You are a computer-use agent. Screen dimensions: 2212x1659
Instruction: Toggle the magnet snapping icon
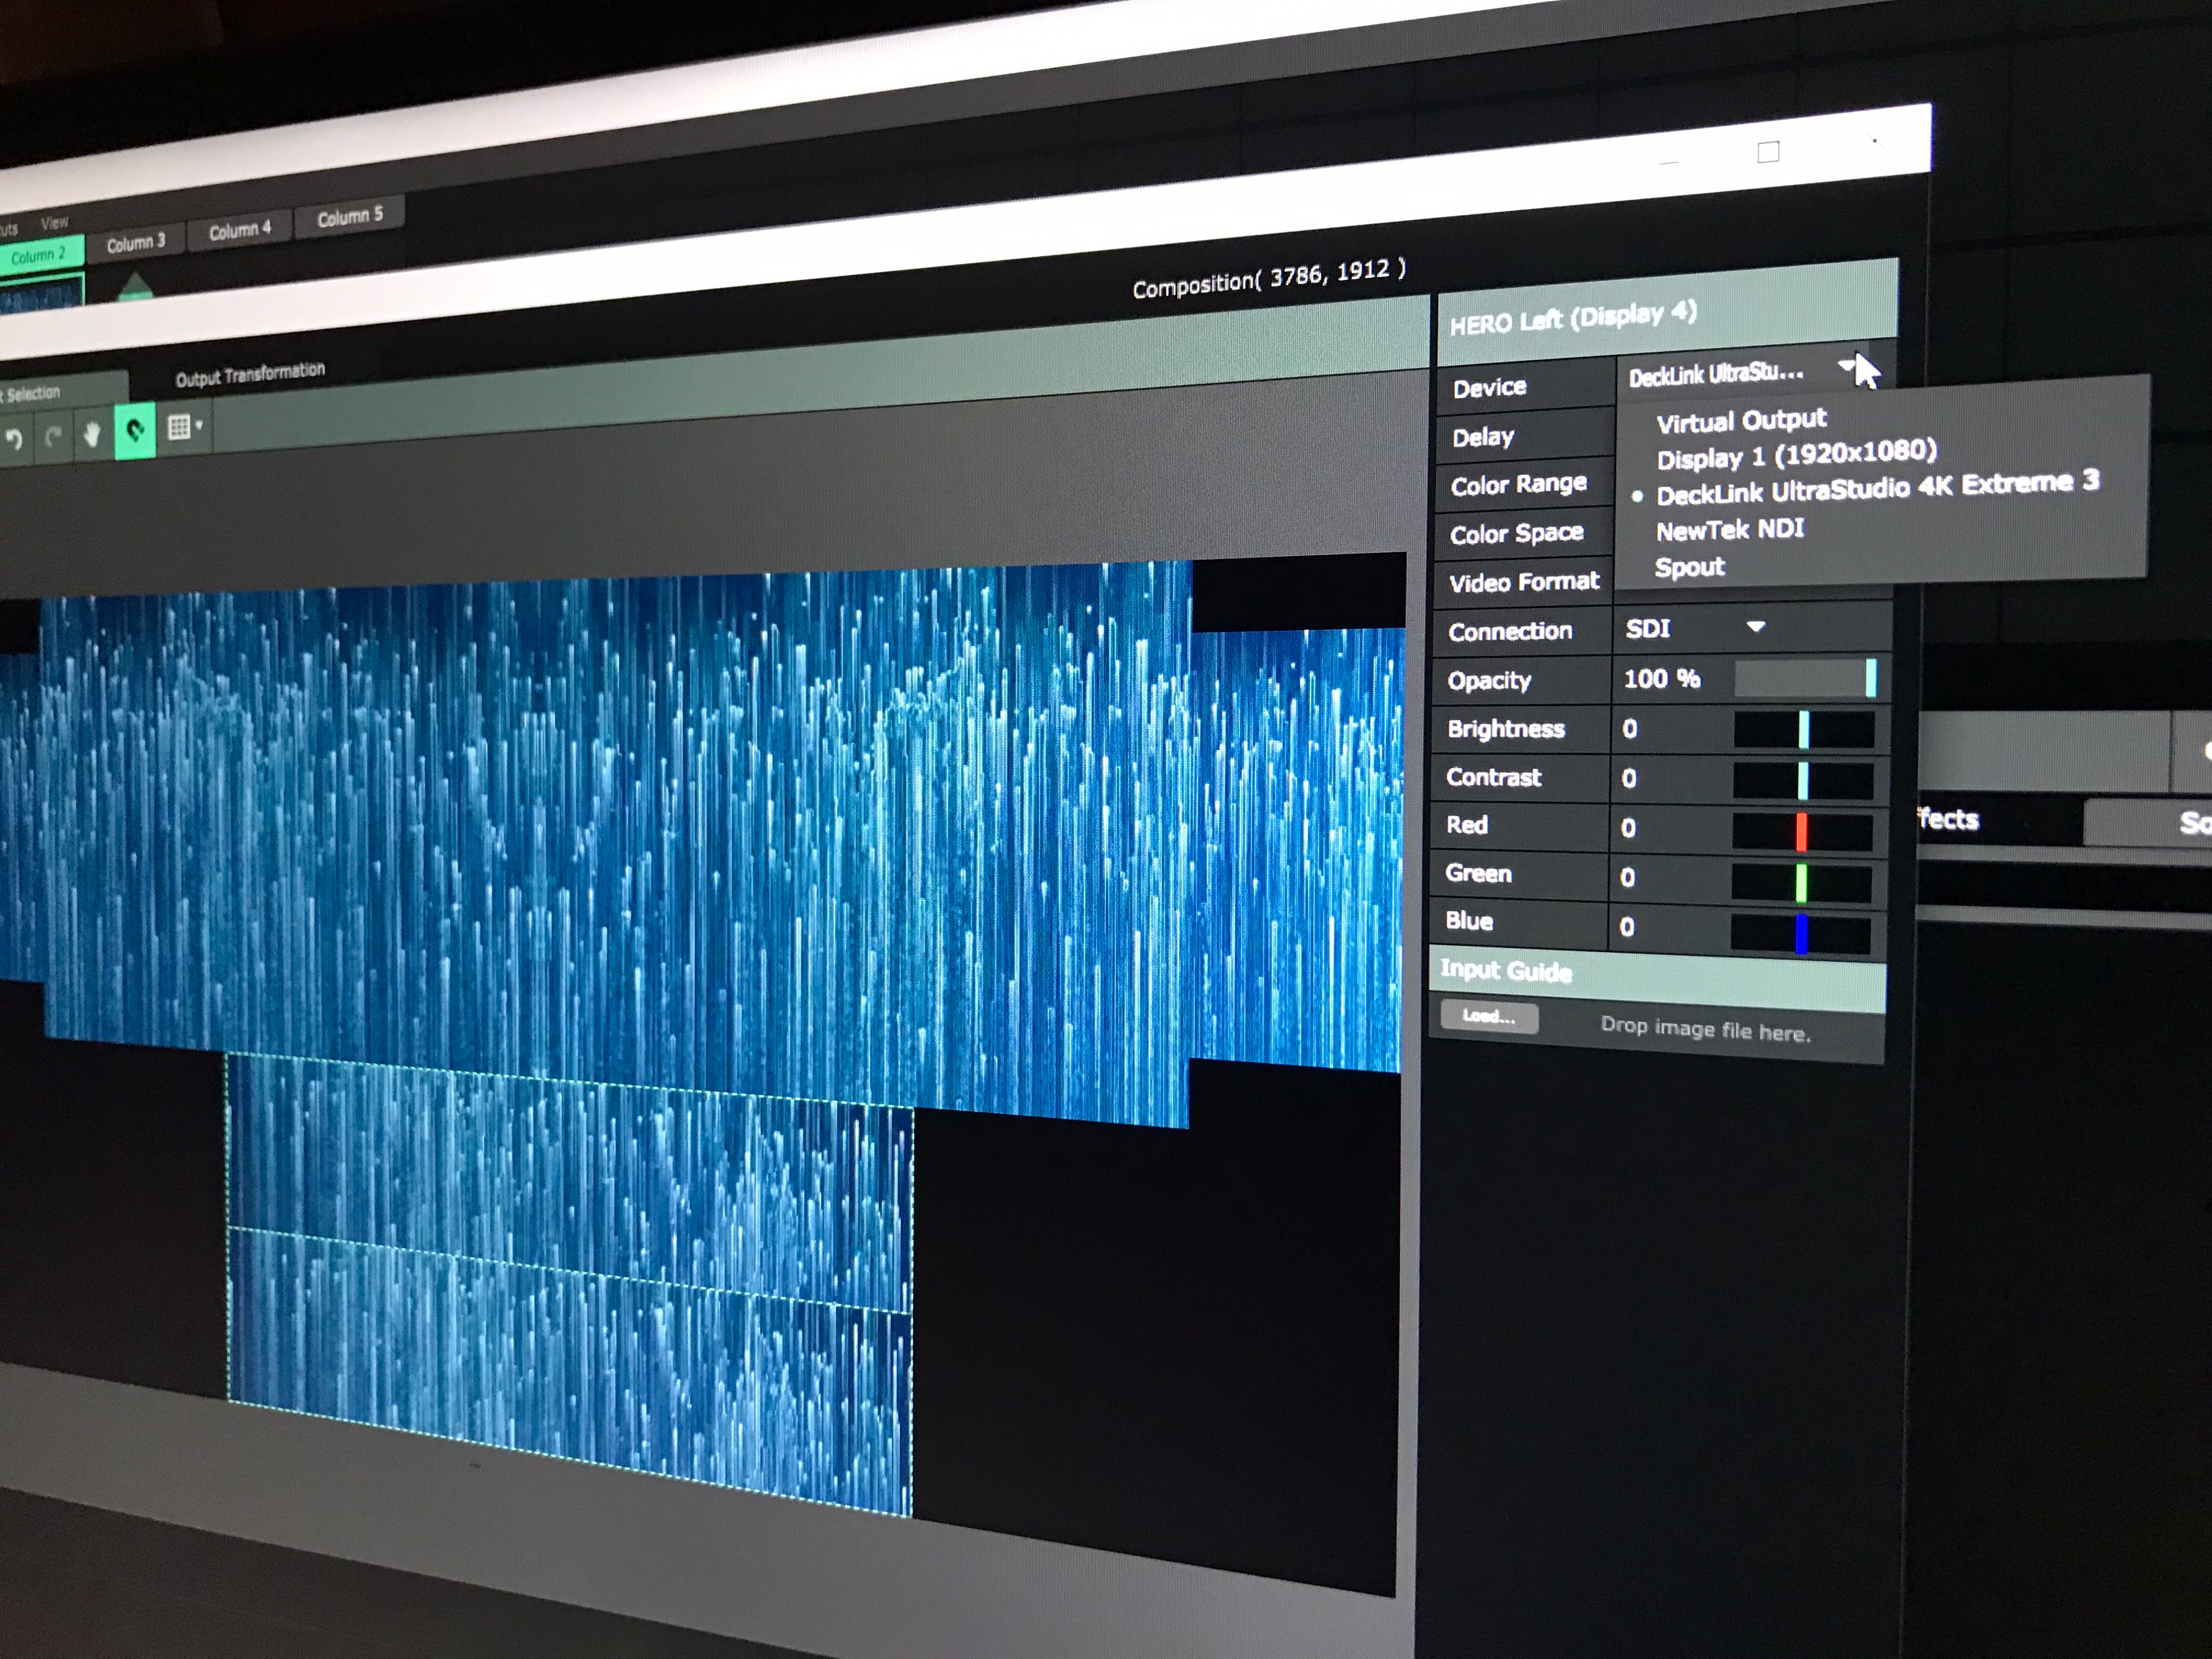point(135,431)
